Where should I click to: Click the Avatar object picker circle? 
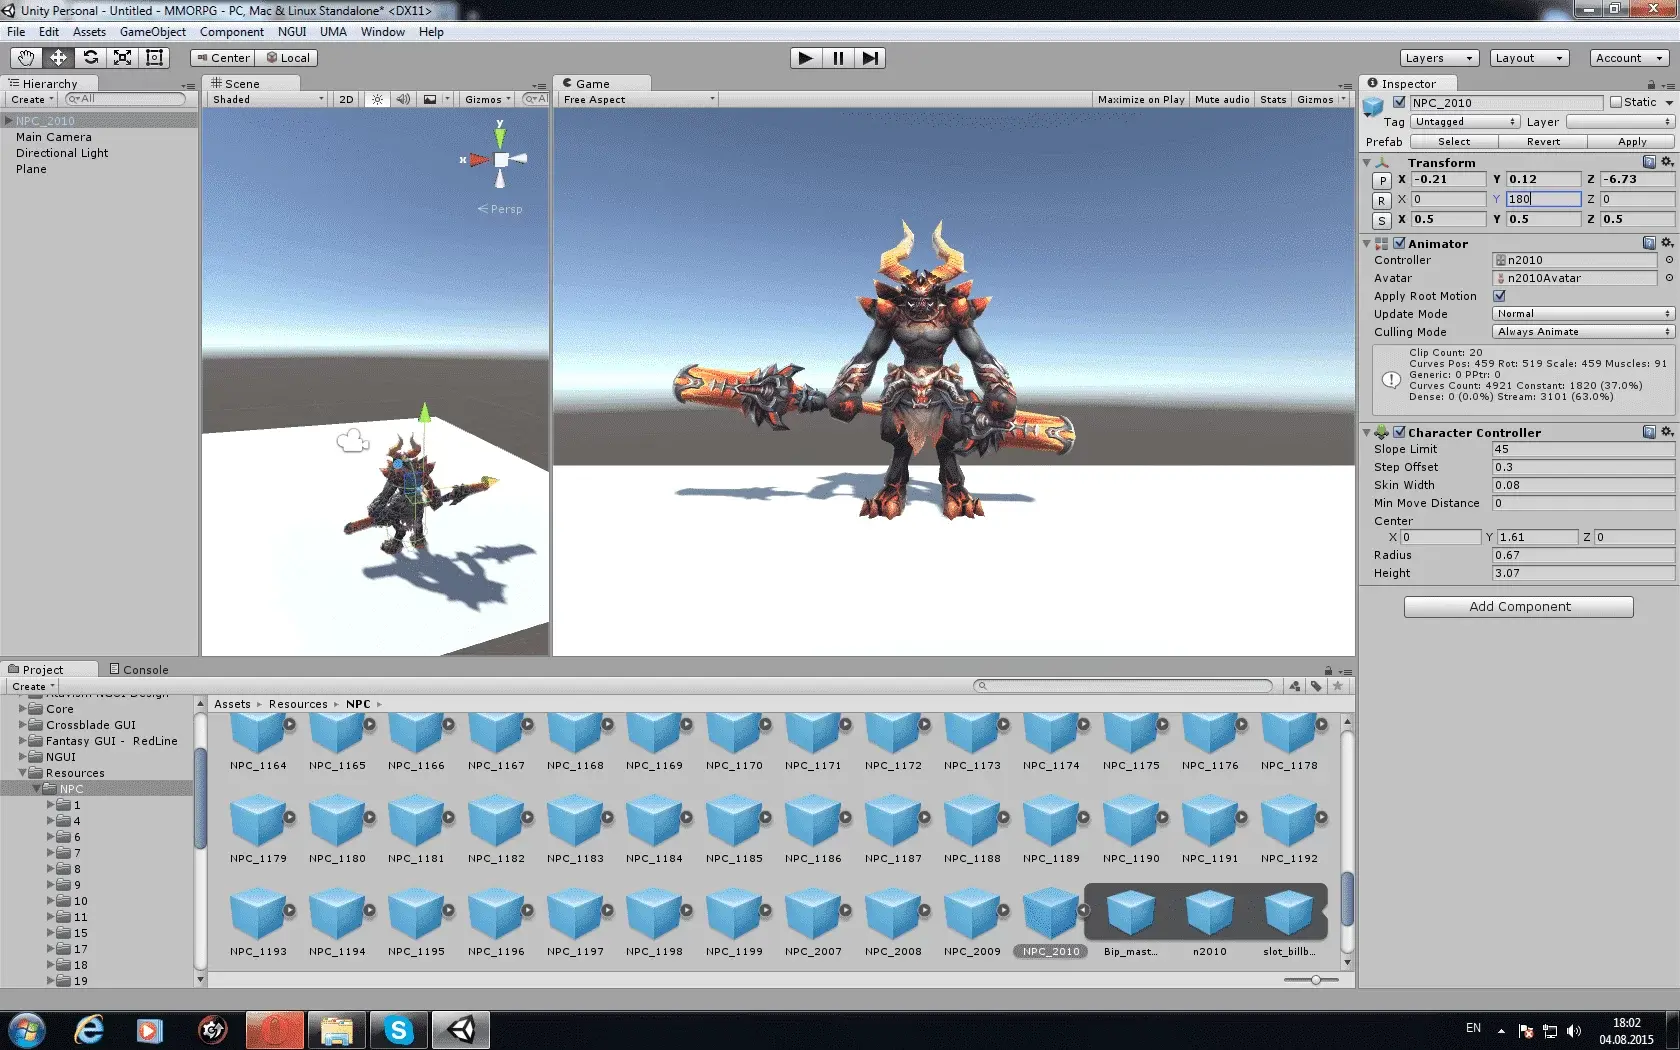[x=1668, y=278]
